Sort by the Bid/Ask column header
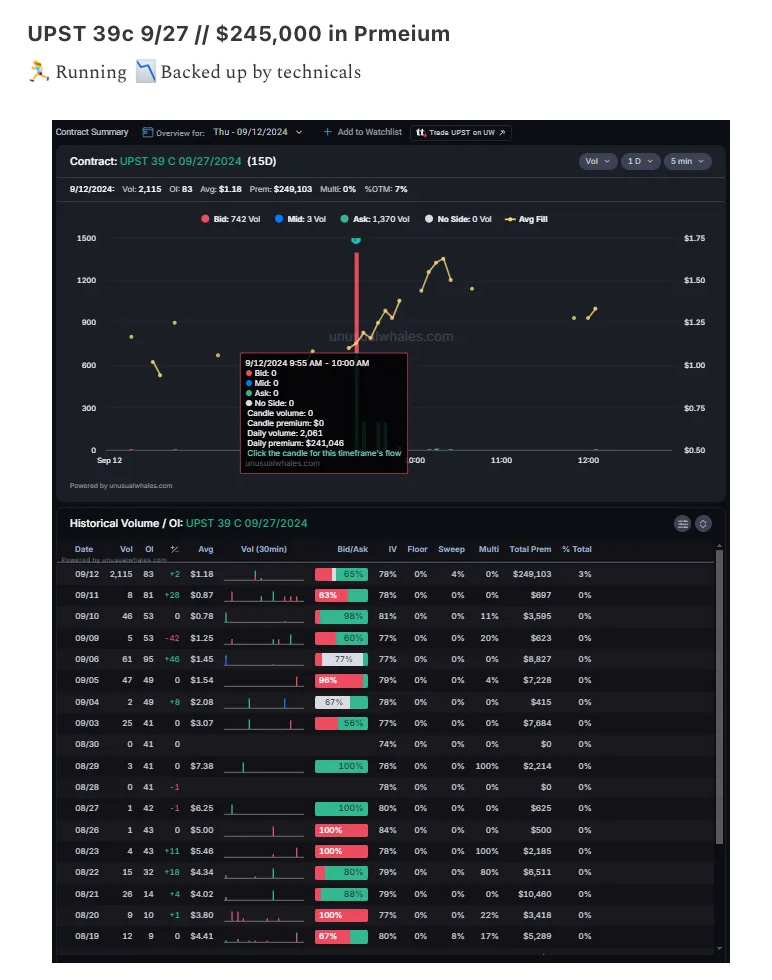Image resolution: width=772 pixels, height=980 pixels. (x=353, y=549)
